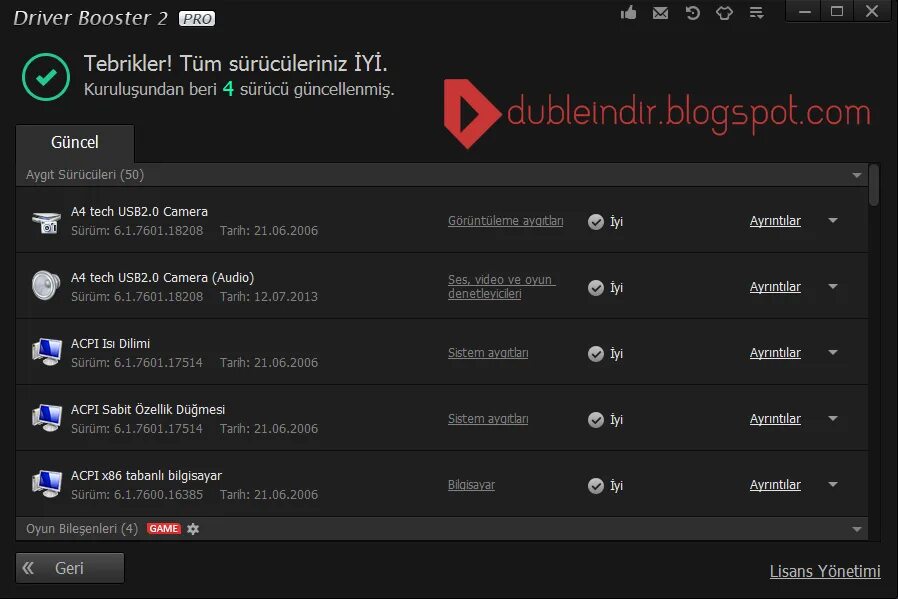This screenshot has height=599, width=898.
Task: Click 'Tebrikler! Tüm sürücüleriniz İYİ.' heading
Action: coord(235,64)
